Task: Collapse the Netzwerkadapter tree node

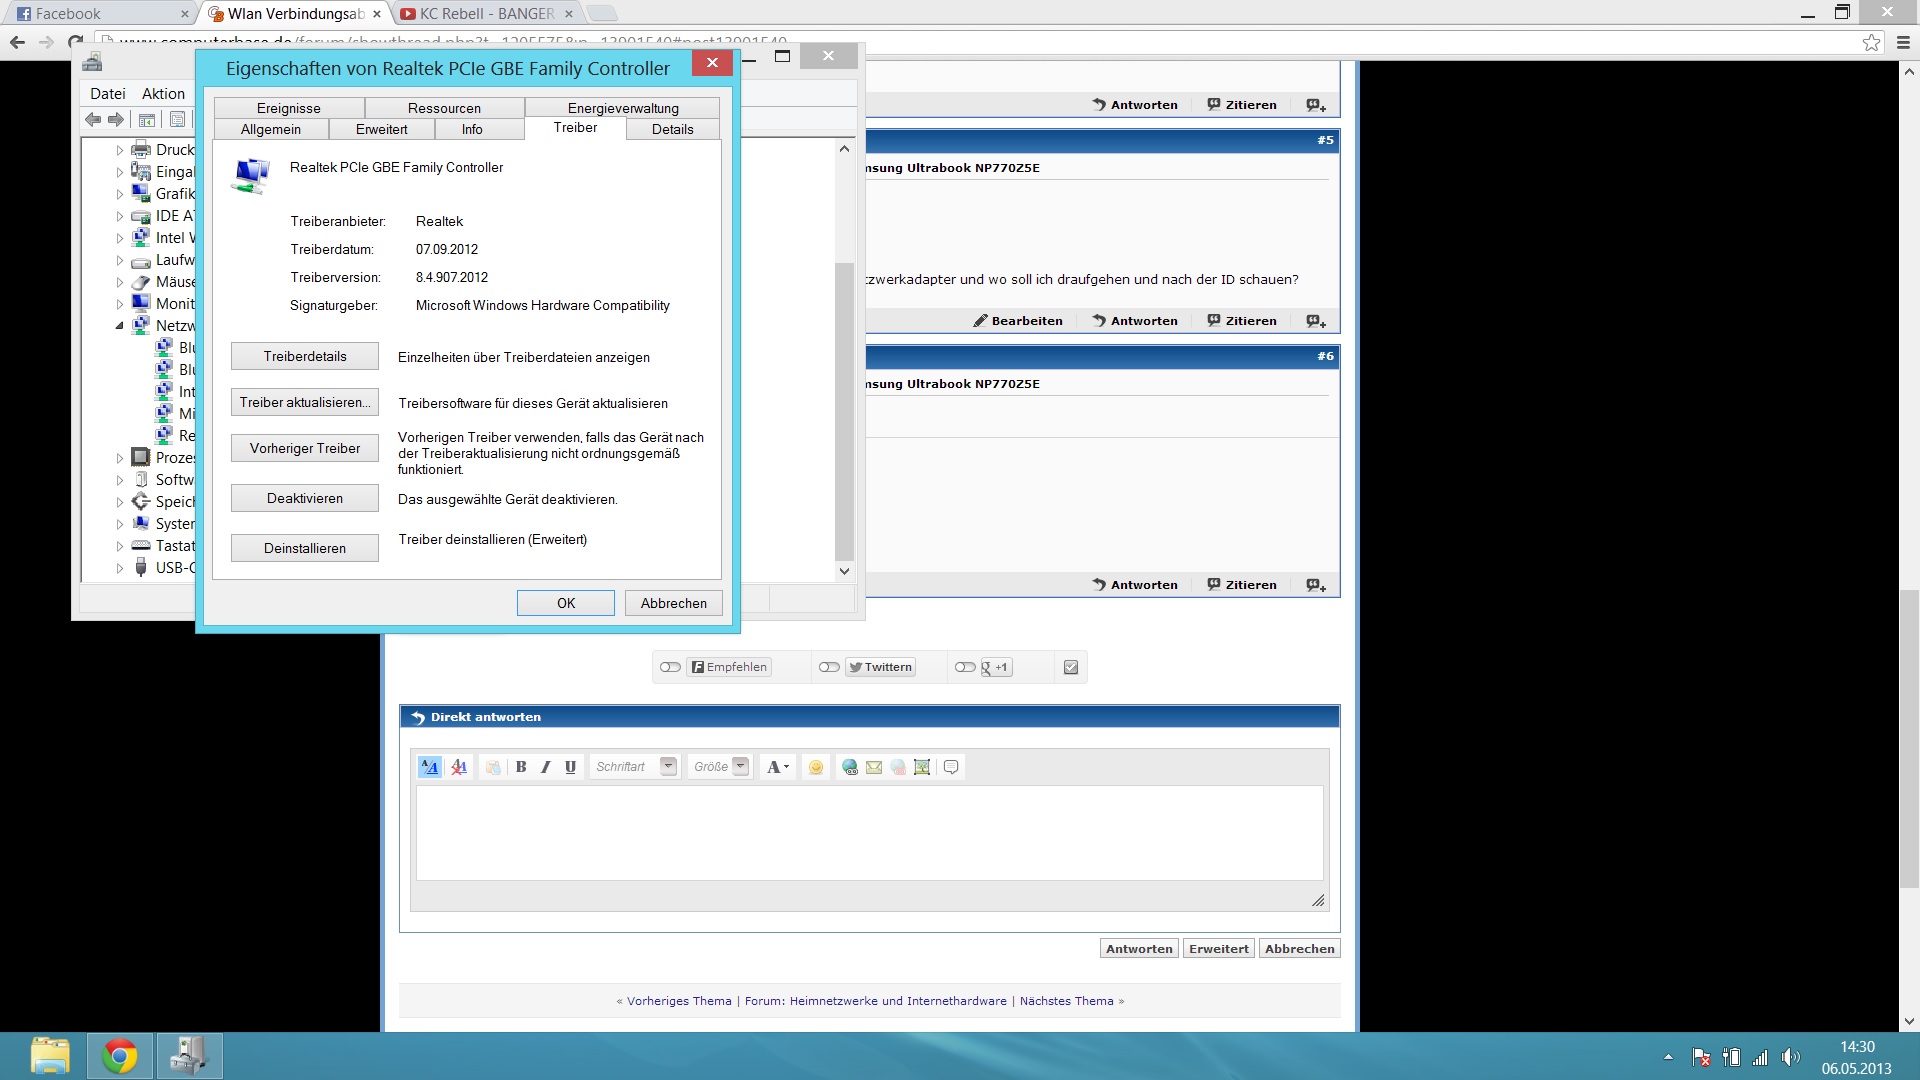Action: click(x=120, y=326)
